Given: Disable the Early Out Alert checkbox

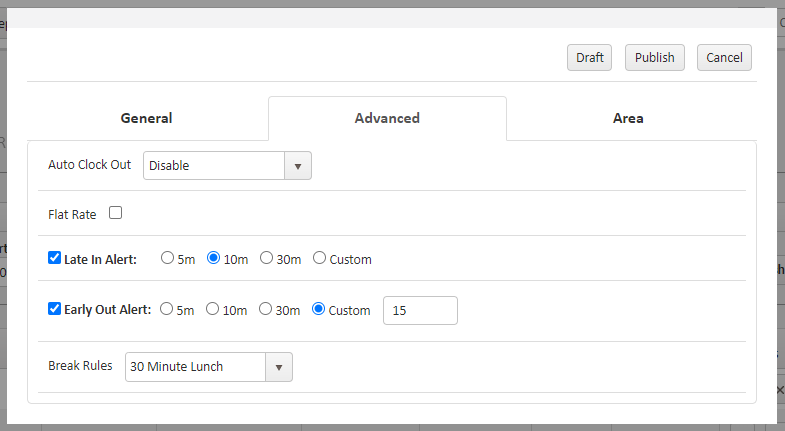Looking at the screenshot, I should (x=55, y=309).
